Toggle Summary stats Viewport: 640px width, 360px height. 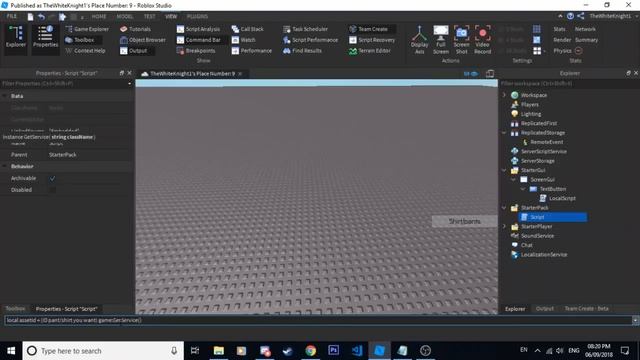[x=586, y=40]
